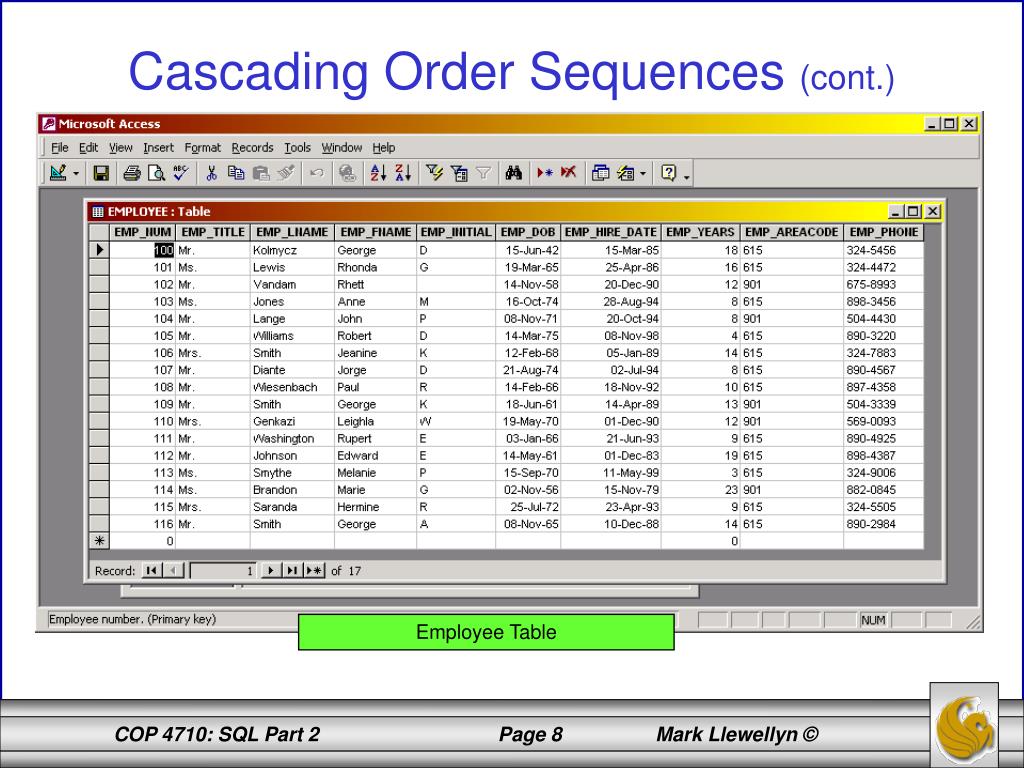This screenshot has width=1024, height=768.
Task: Click the last name cell 'Wiesenbach'
Action: click(292, 387)
